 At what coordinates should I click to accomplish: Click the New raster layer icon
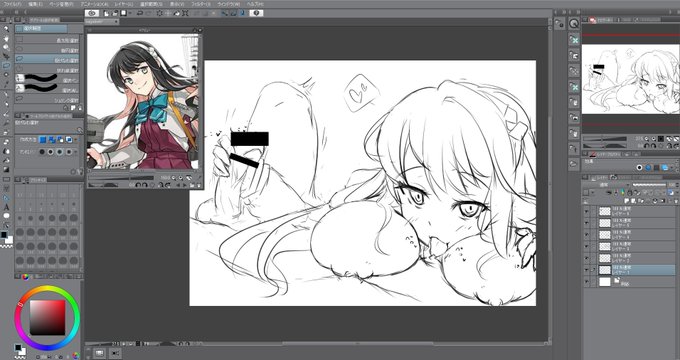click(x=628, y=201)
